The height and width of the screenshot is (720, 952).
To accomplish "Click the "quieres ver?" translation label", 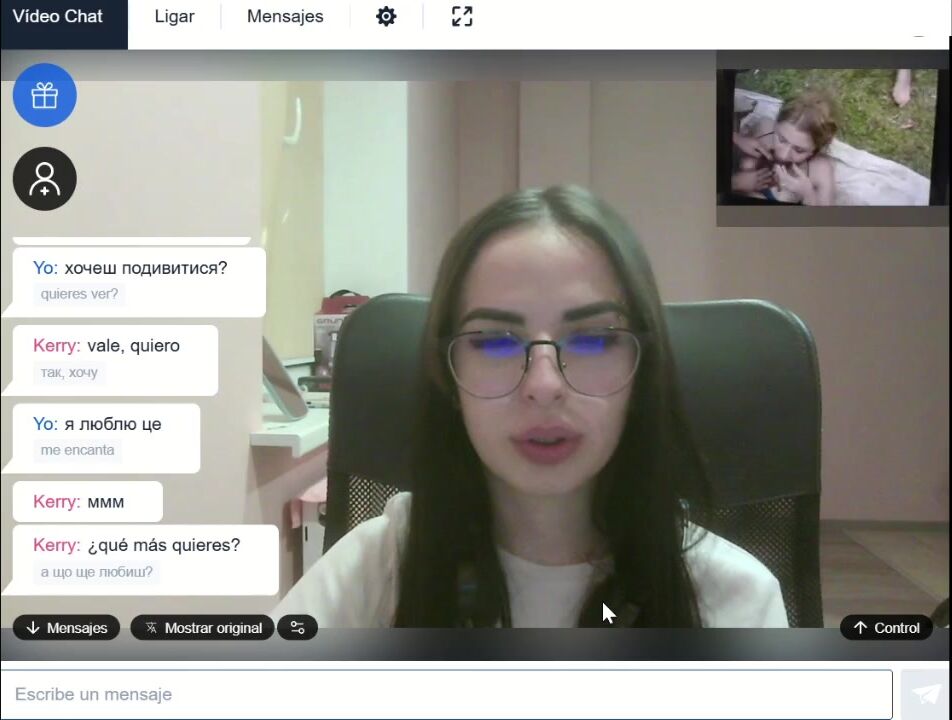I will [x=79, y=294].
